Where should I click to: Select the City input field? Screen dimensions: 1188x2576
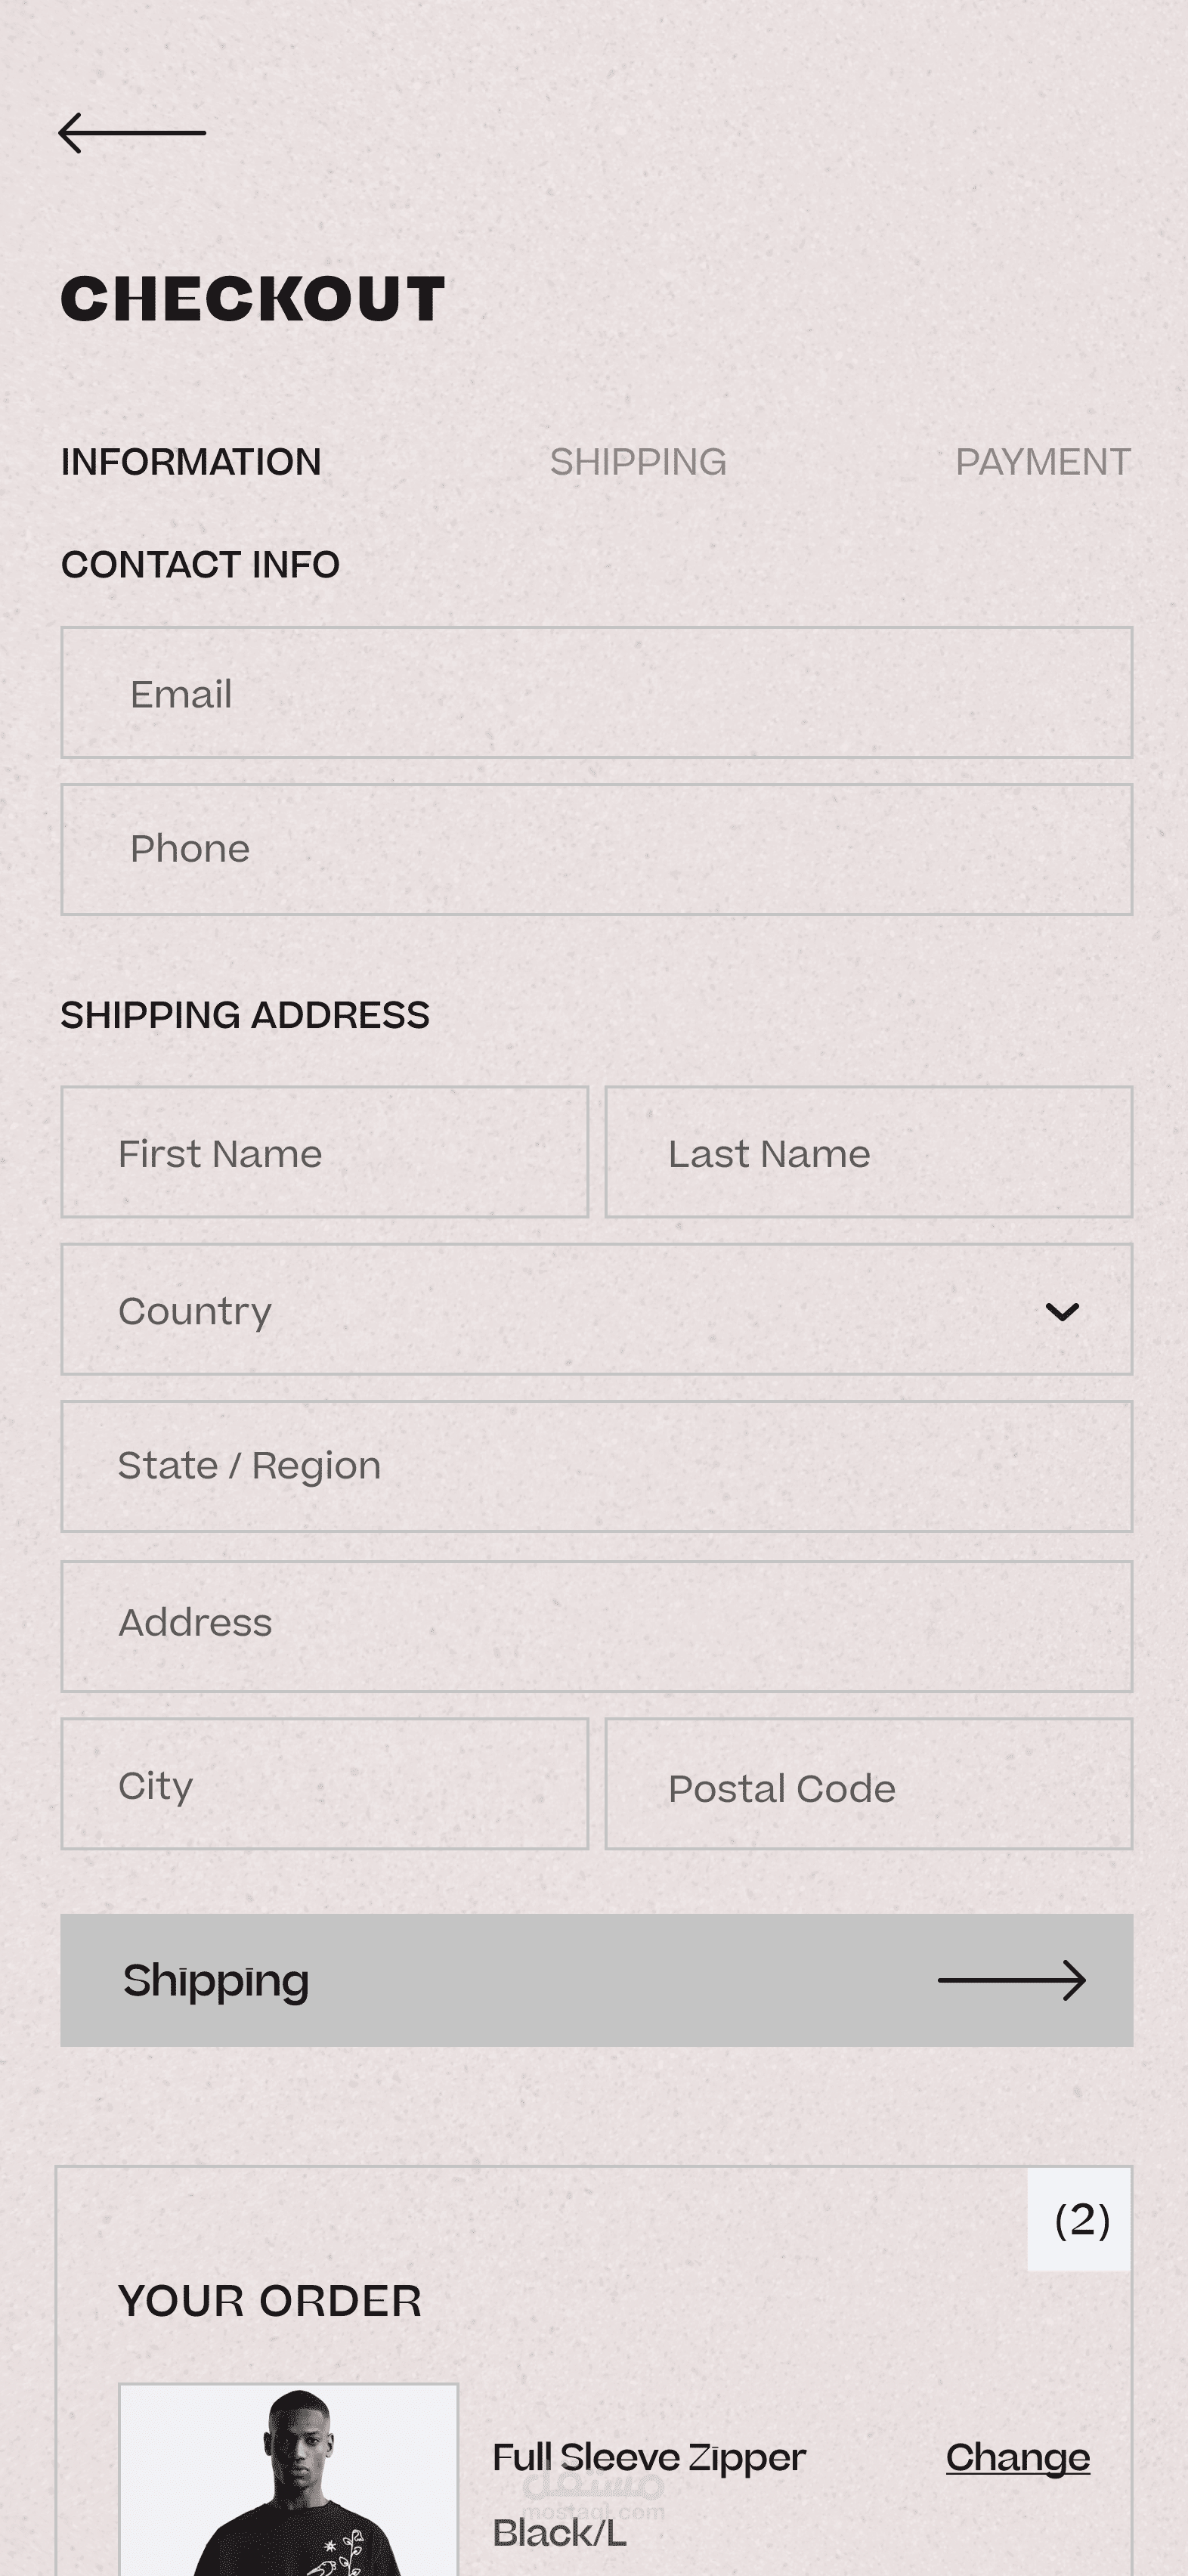point(325,1784)
